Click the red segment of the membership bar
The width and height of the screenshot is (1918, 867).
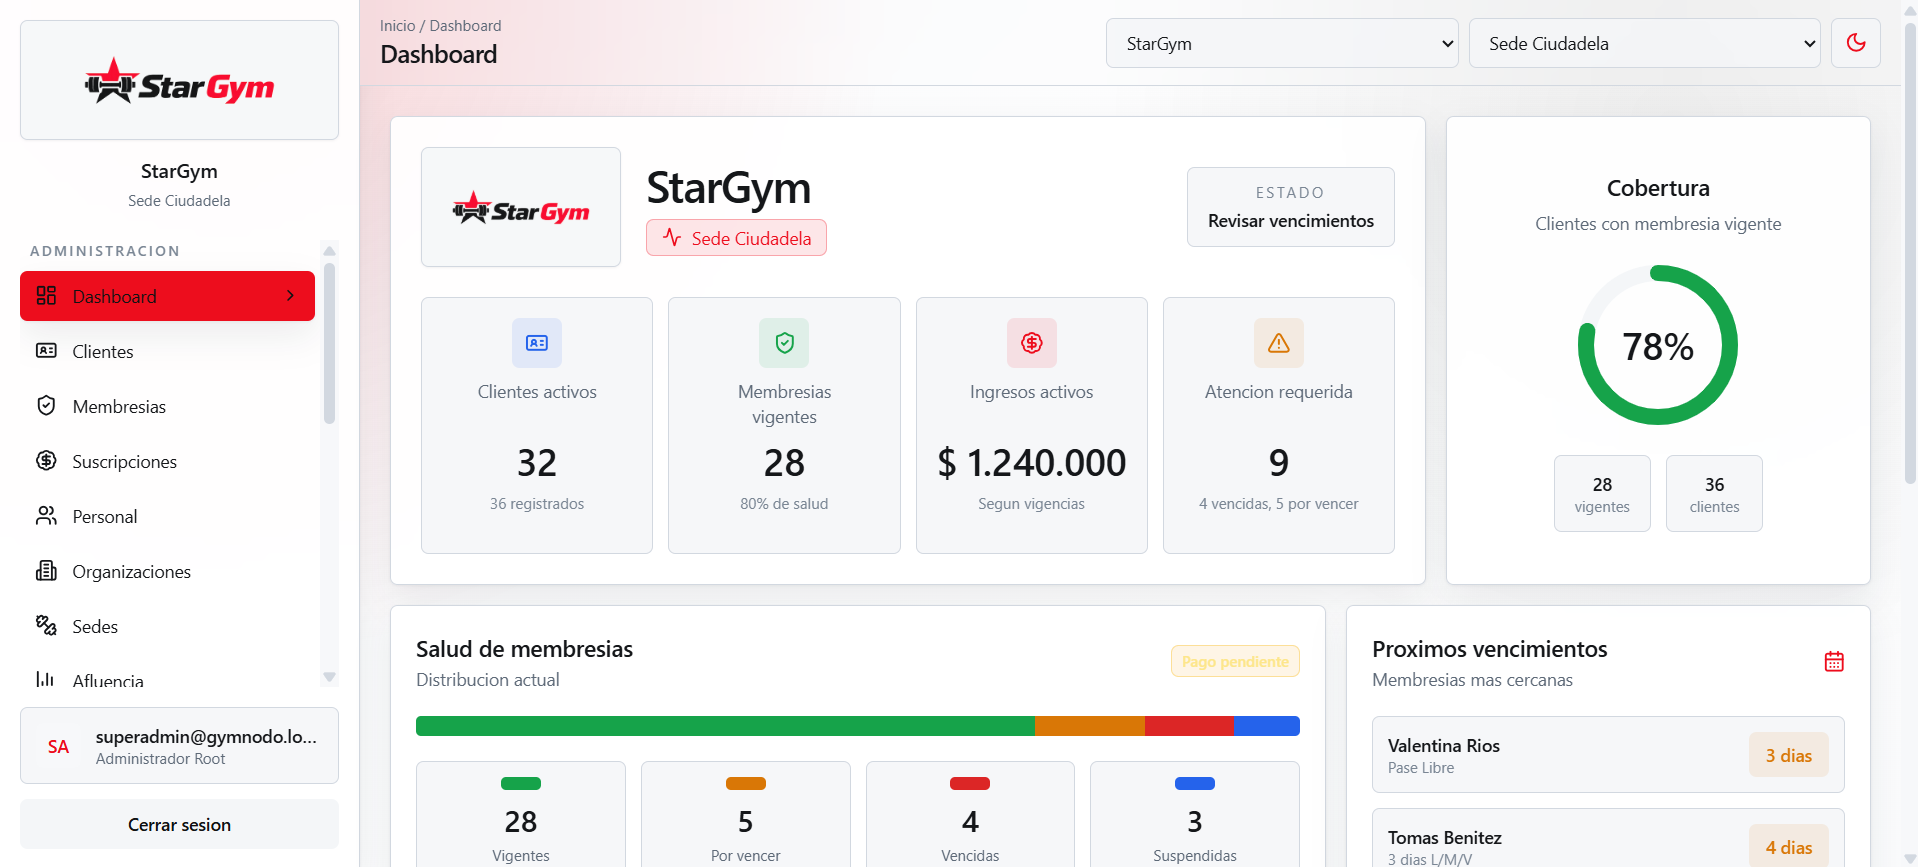[x=1189, y=726]
